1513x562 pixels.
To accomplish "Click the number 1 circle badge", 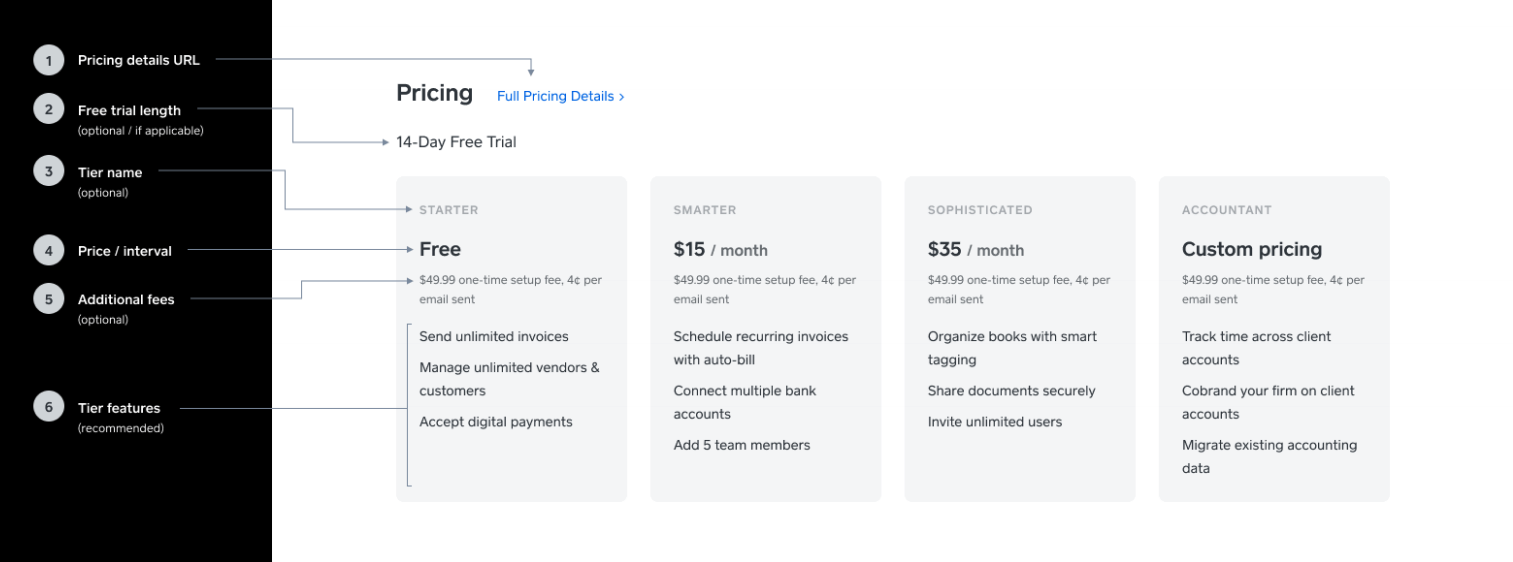I will (48, 60).
